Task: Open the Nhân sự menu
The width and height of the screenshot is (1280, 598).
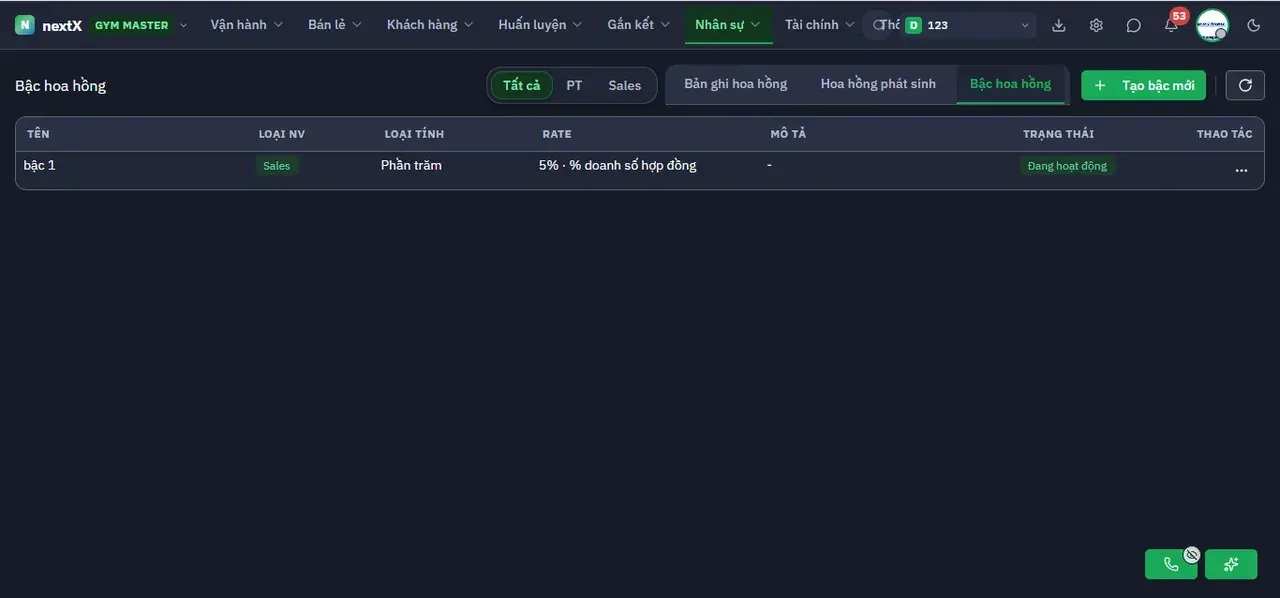Action: [x=728, y=25]
